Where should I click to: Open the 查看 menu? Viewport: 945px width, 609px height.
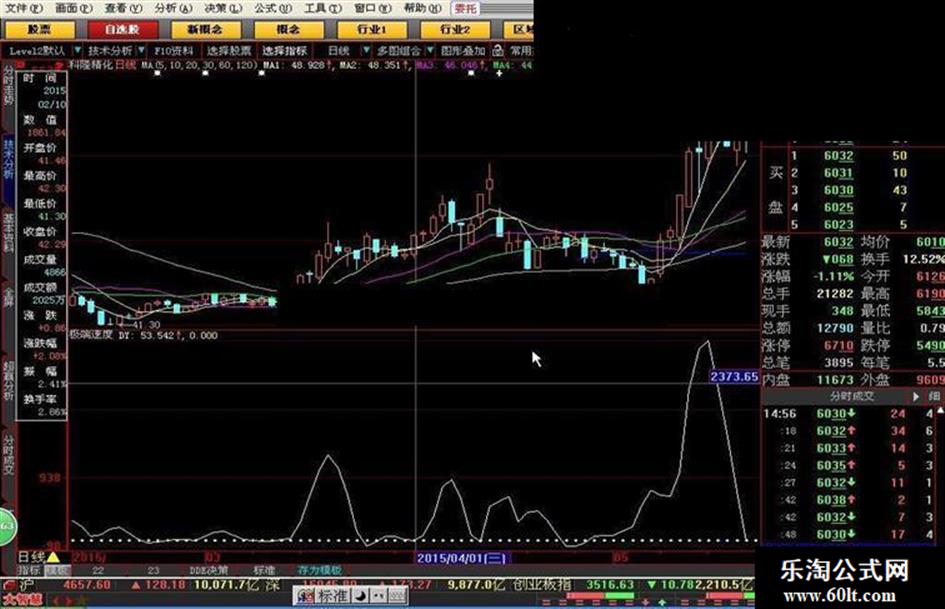[123, 8]
